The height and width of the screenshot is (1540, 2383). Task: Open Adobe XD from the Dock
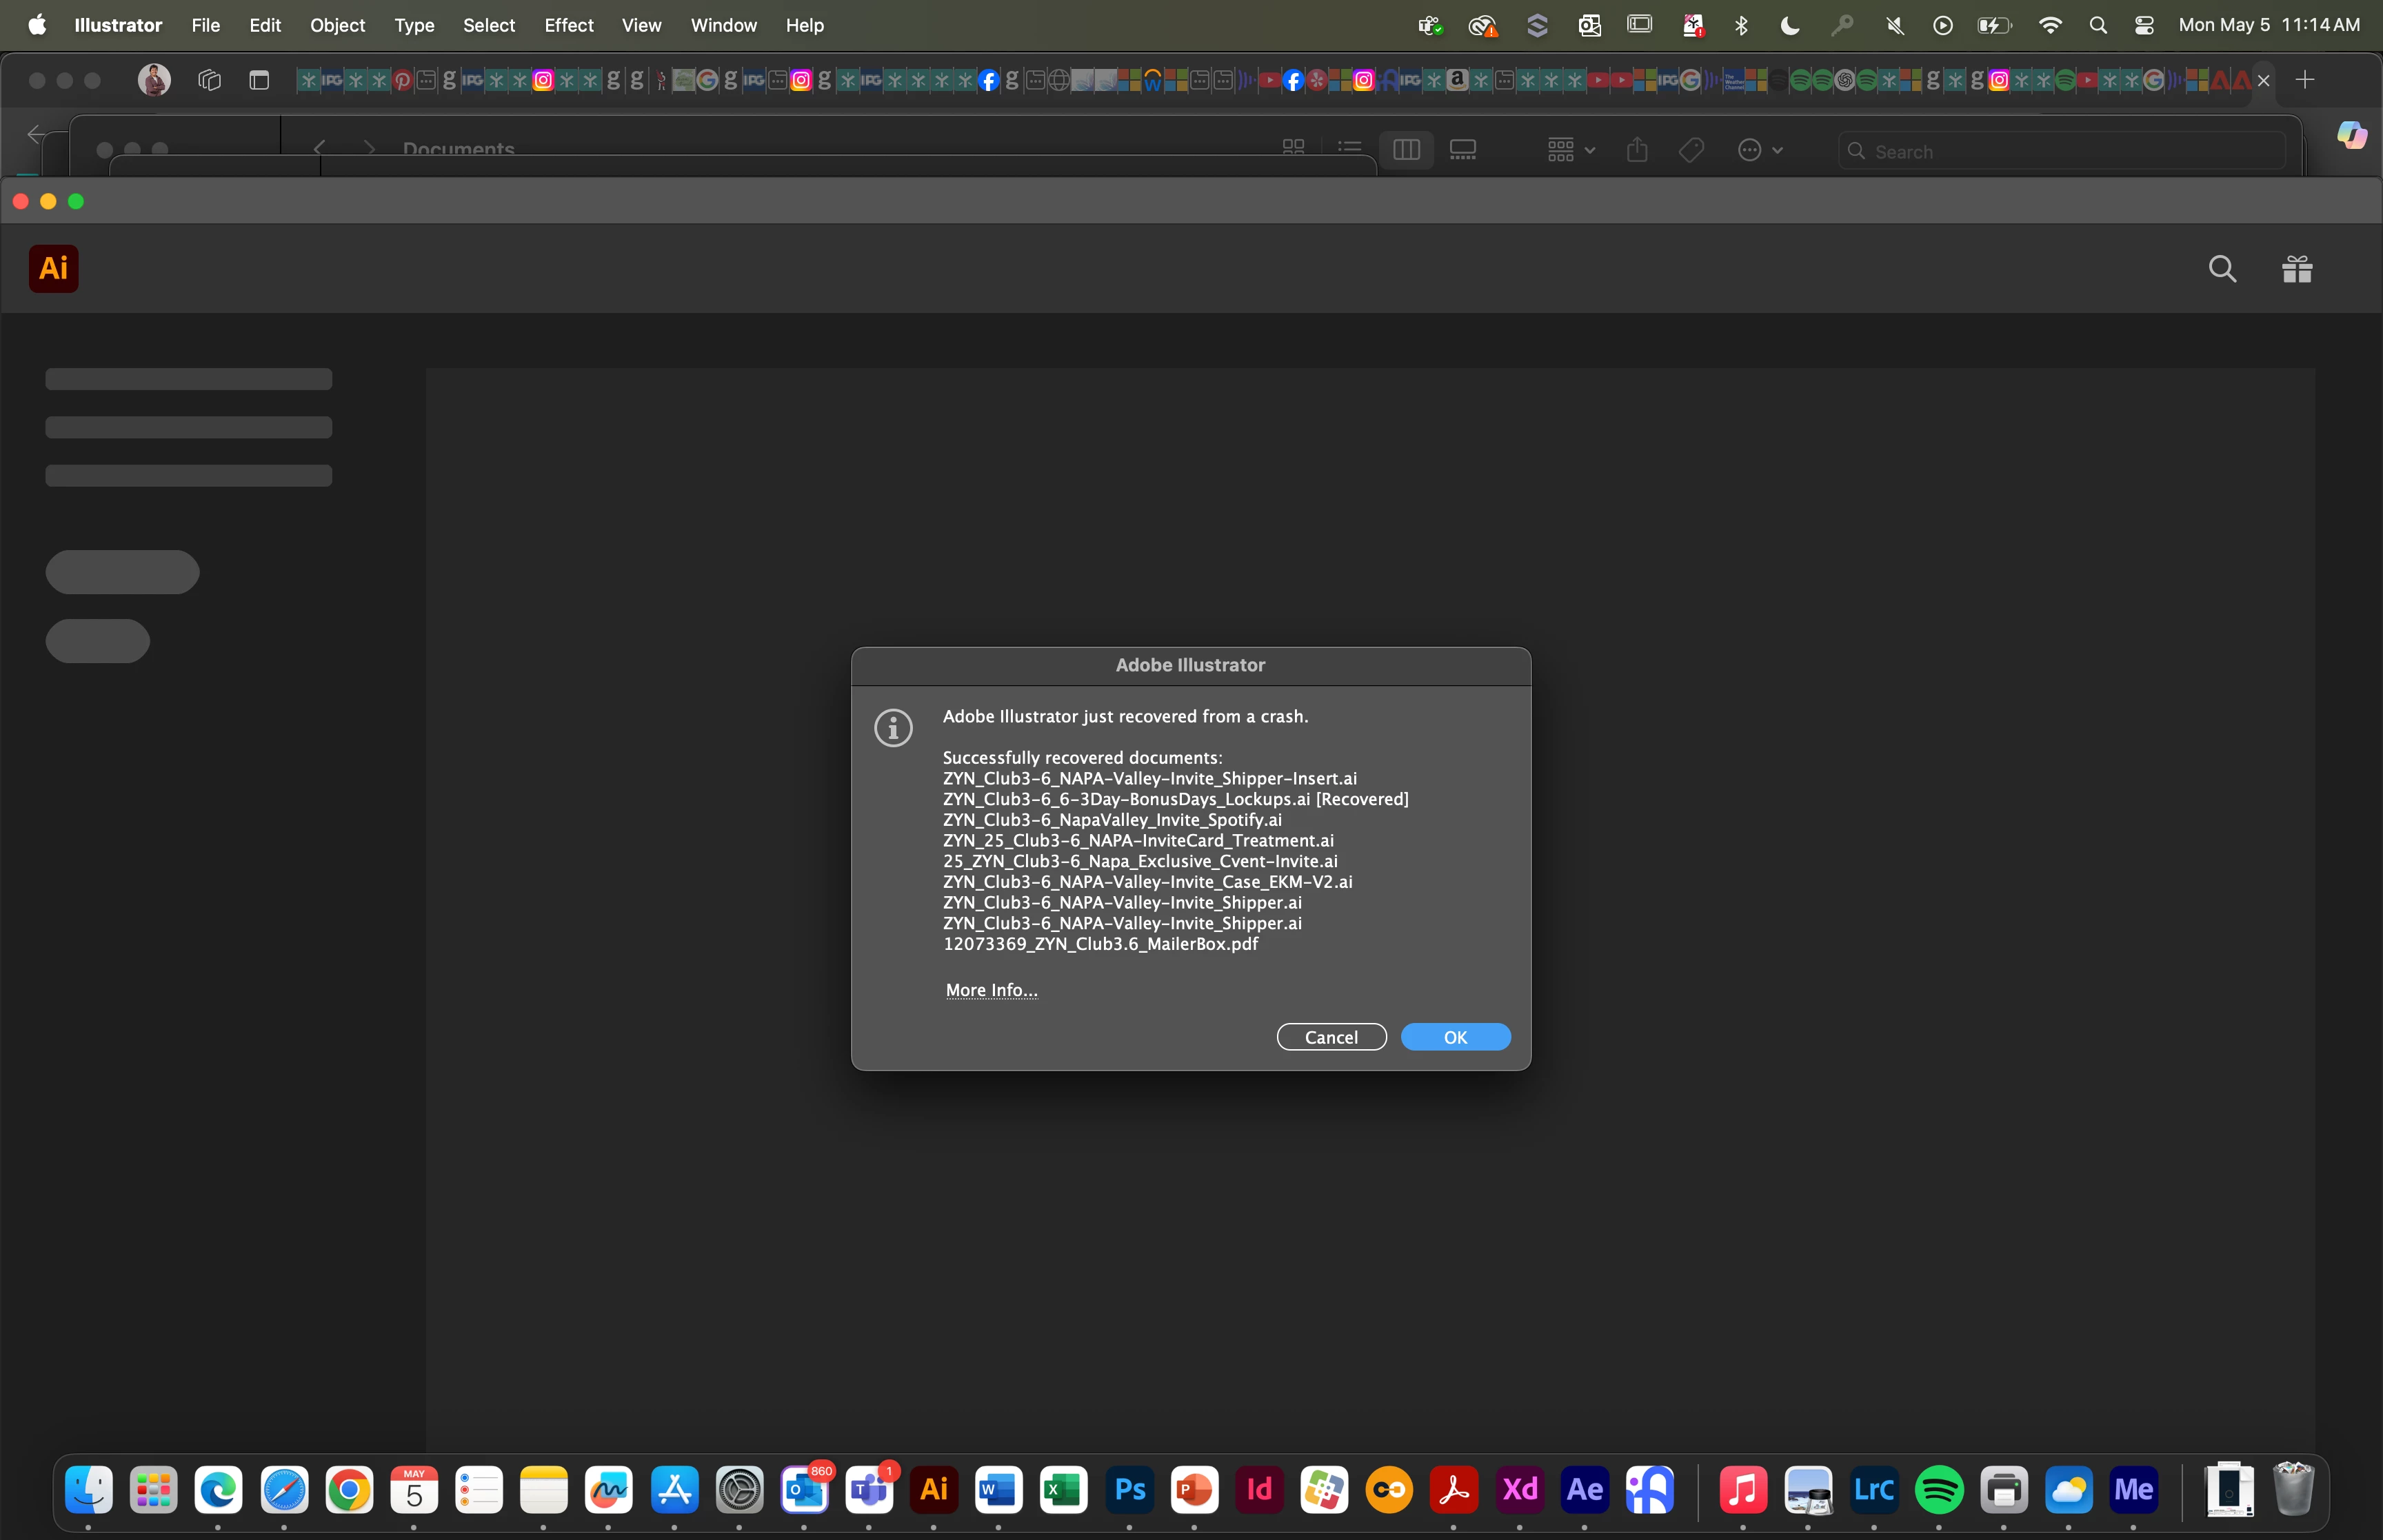point(1520,1490)
